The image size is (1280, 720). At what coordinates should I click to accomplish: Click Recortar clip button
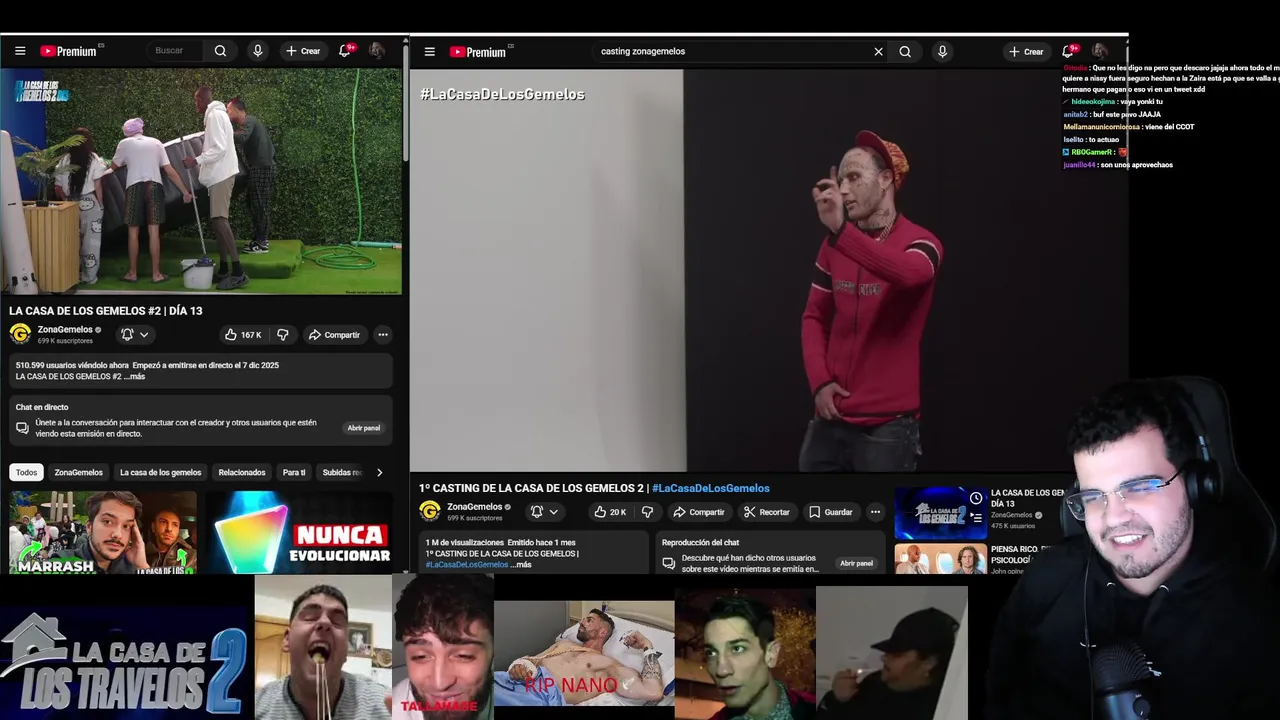tap(767, 512)
